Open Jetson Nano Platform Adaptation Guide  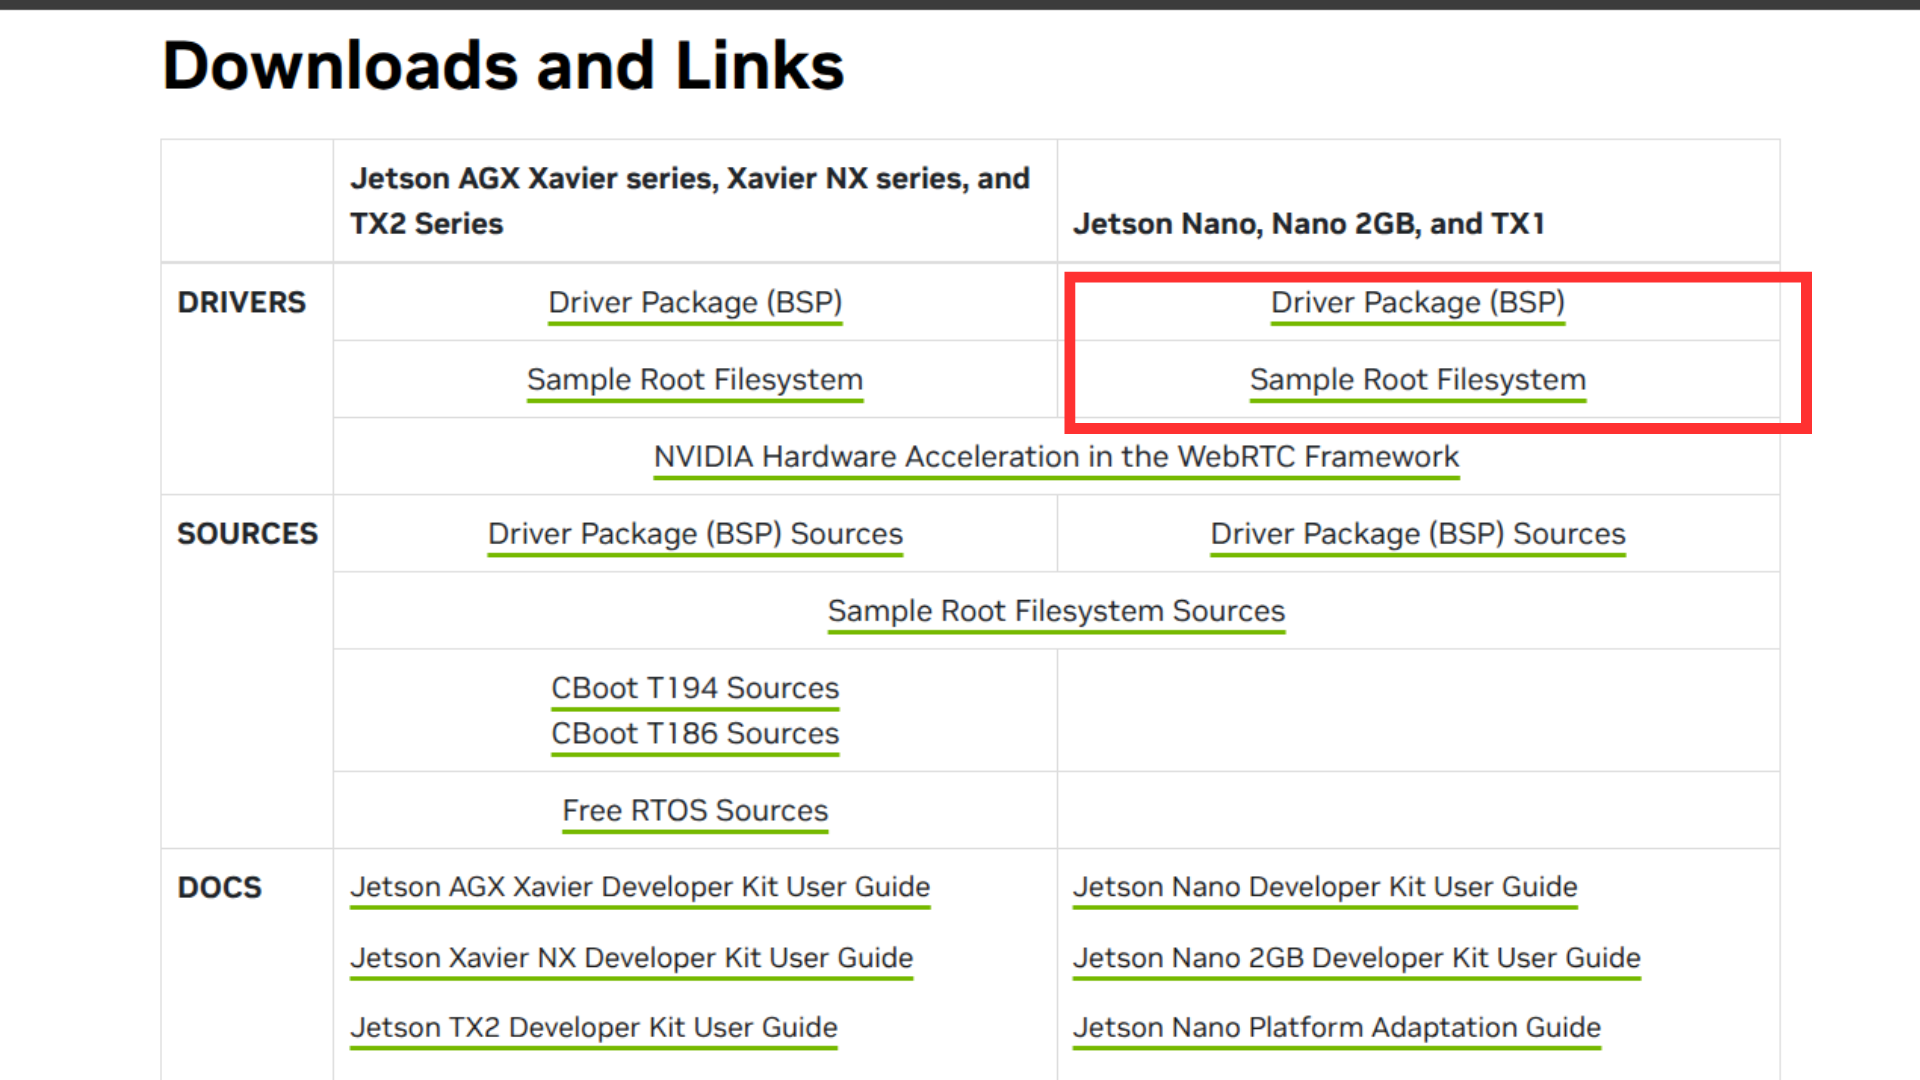pyautogui.click(x=1336, y=1028)
